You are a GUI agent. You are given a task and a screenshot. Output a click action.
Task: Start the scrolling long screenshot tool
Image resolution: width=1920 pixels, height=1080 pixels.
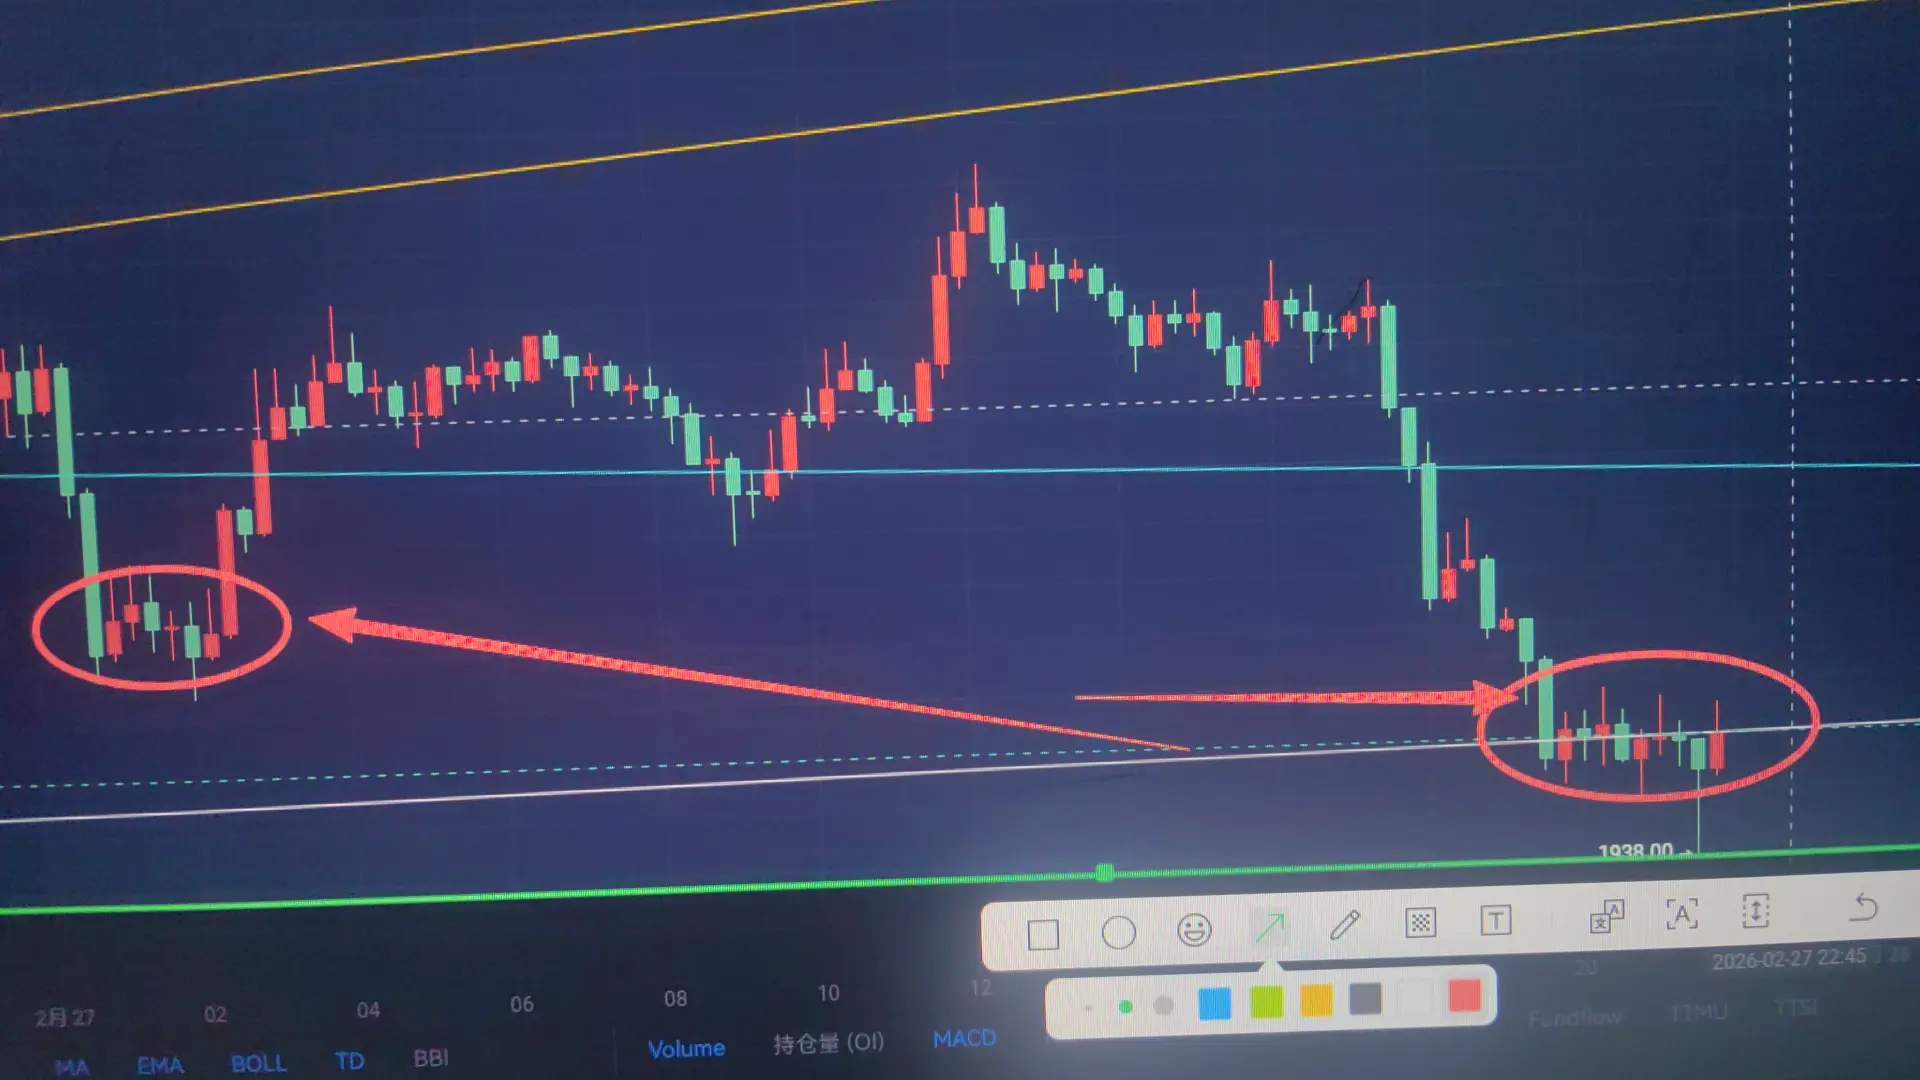point(1756,911)
